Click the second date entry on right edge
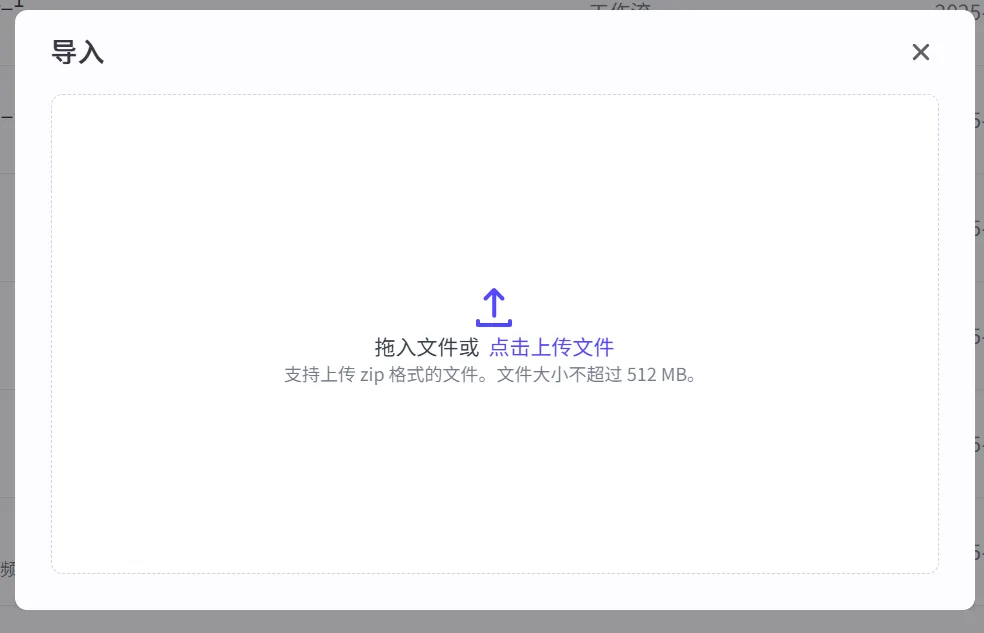The image size is (984, 633). (x=977, y=122)
